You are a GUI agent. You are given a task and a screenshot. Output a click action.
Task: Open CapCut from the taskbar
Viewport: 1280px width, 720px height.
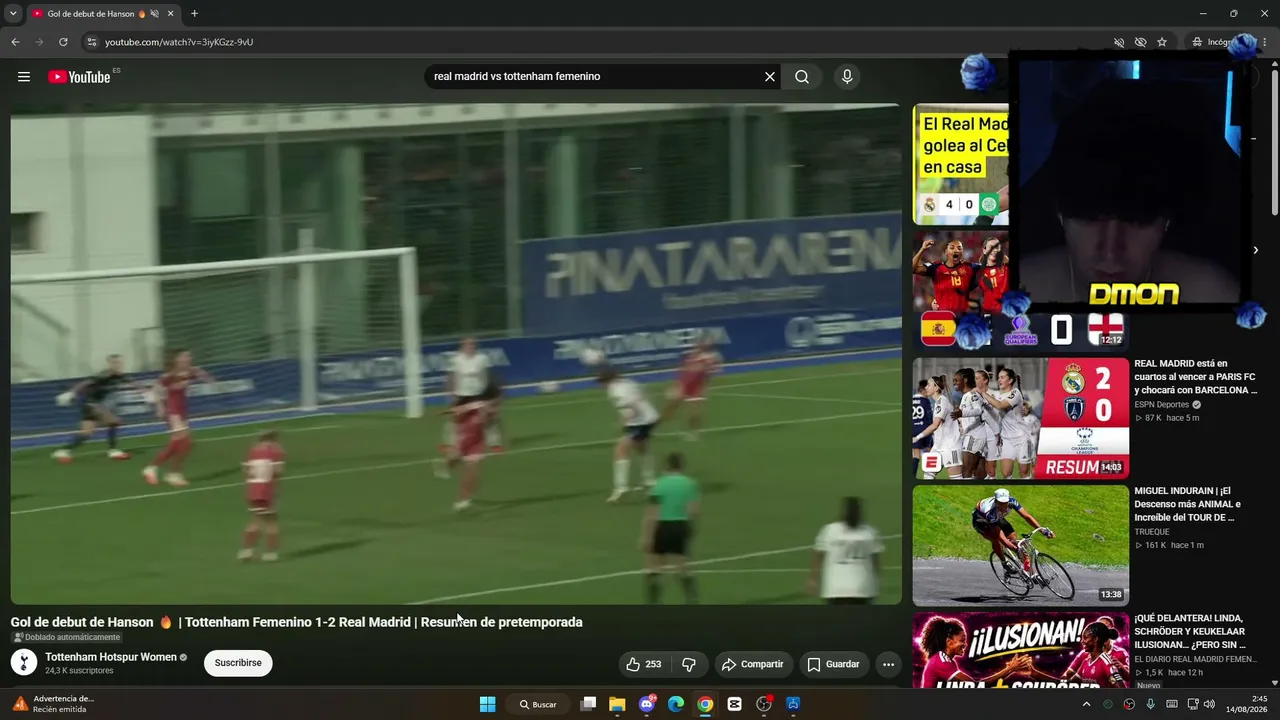735,704
